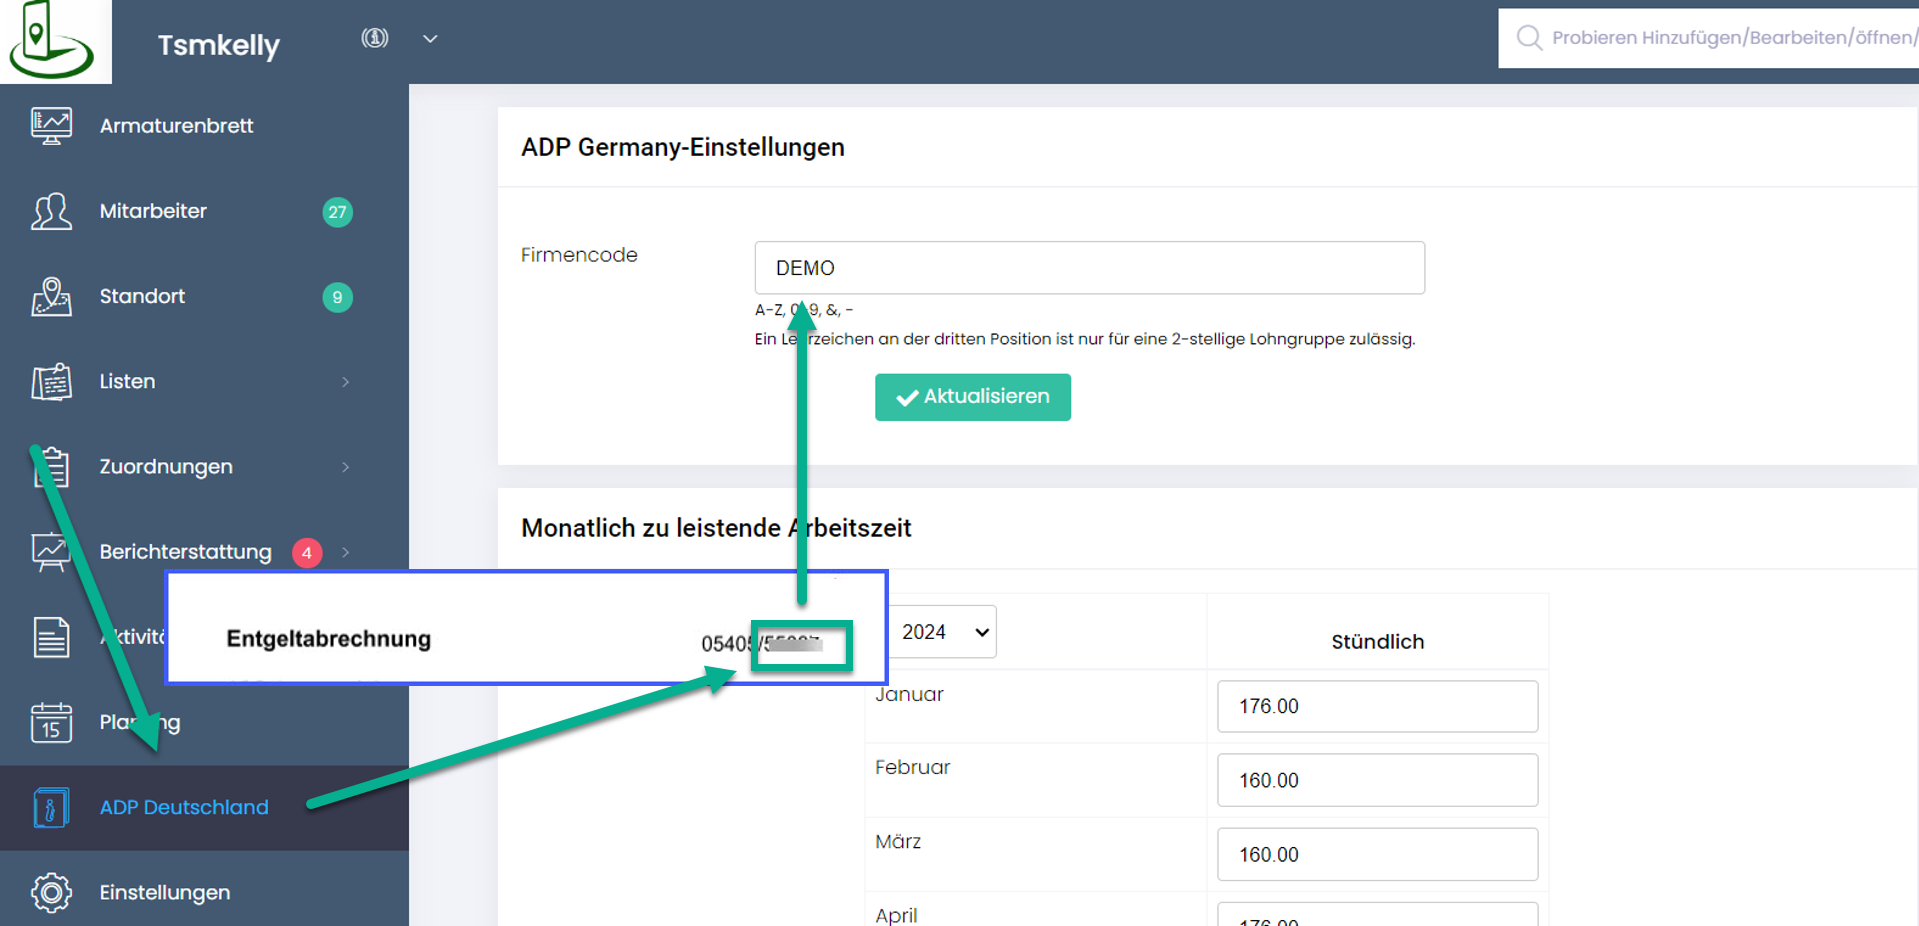Expand the Listen submenu chevron

tap(346, 382)
